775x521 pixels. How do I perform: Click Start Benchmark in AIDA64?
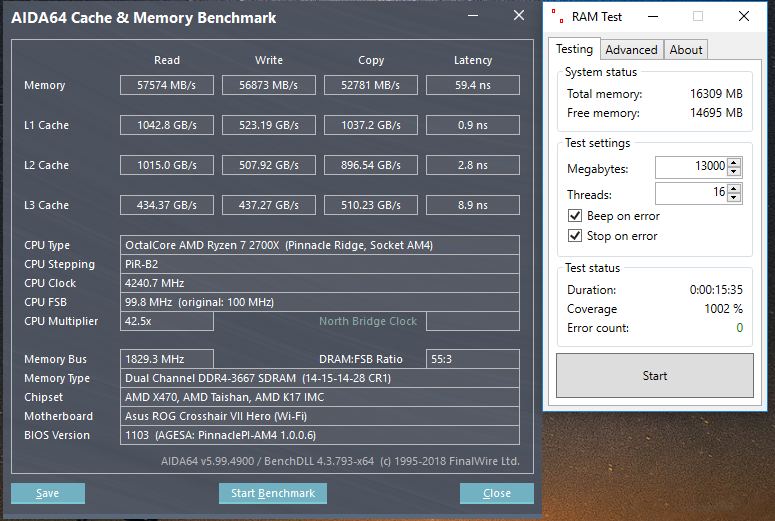point(273,493)
